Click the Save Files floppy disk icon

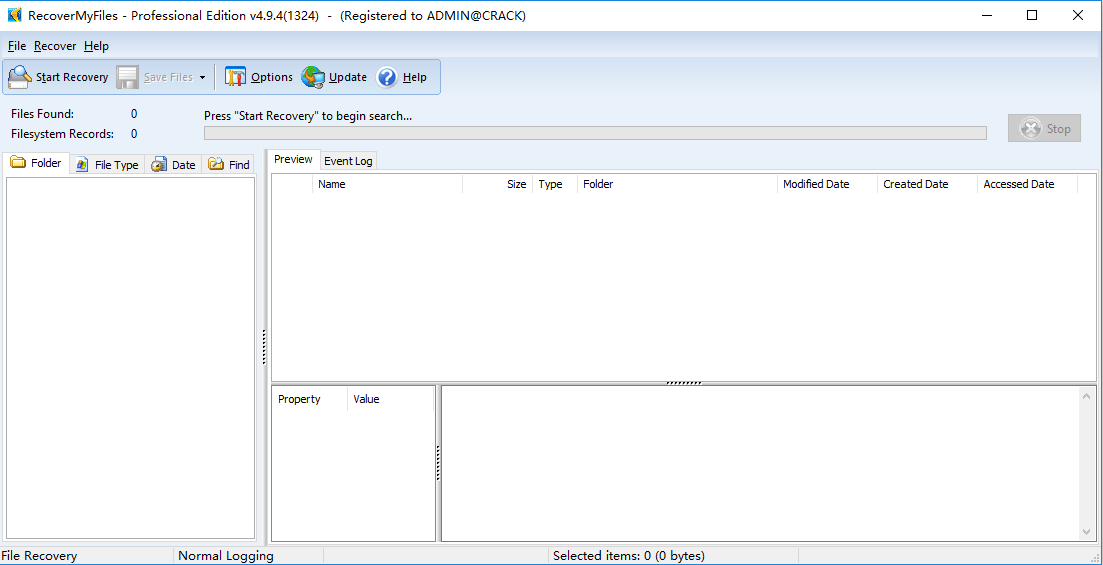127,77
